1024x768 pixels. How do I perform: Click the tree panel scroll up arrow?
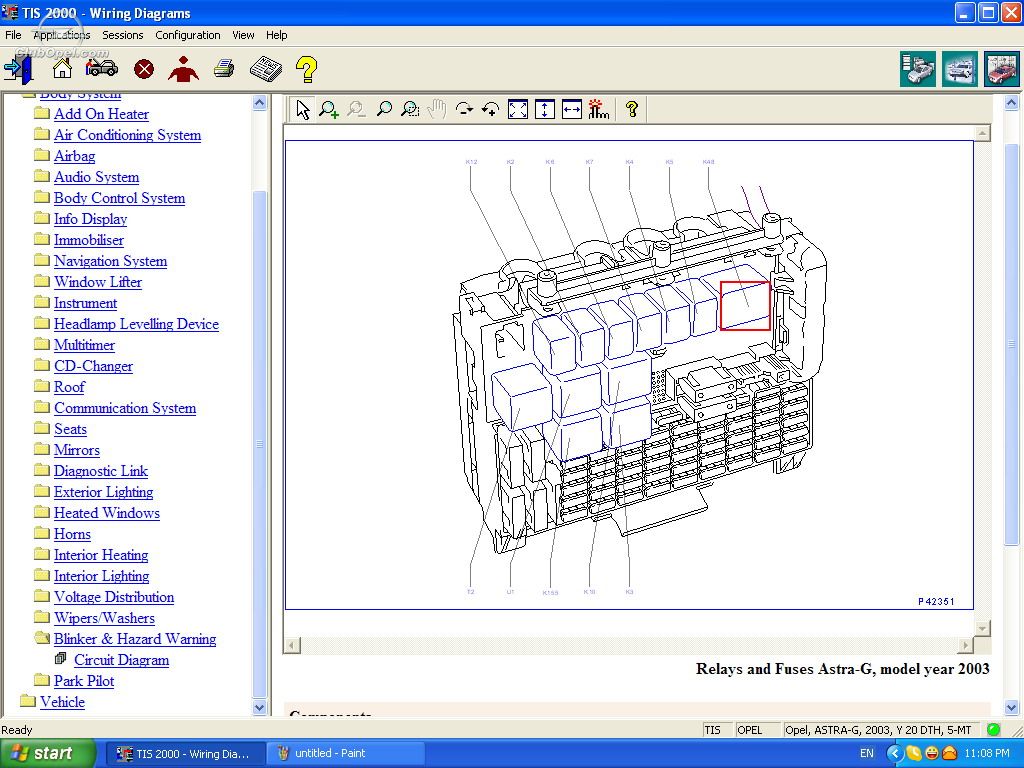point(259,103)
